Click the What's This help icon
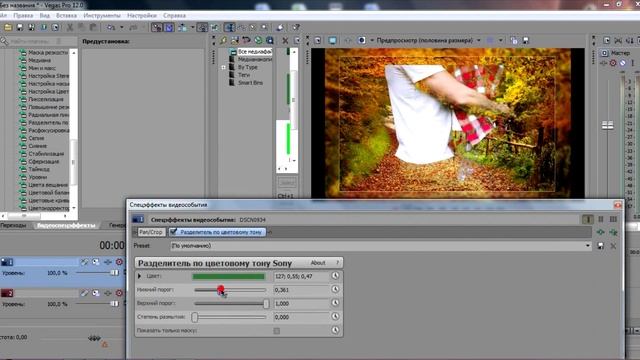 click(296, 27)
